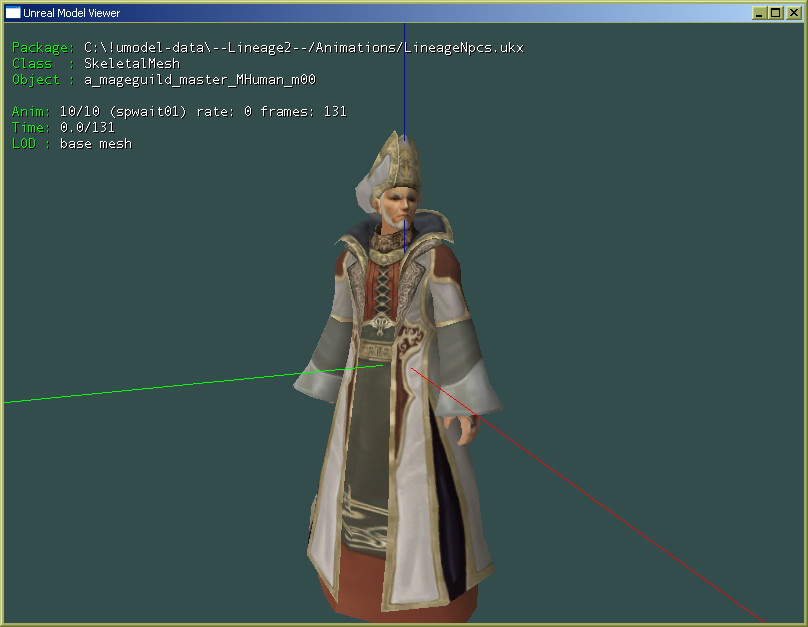Click the object name a_mageguild_master_MHuman_m00
This screenshot has height=627, width=808.
pos(199,80)
